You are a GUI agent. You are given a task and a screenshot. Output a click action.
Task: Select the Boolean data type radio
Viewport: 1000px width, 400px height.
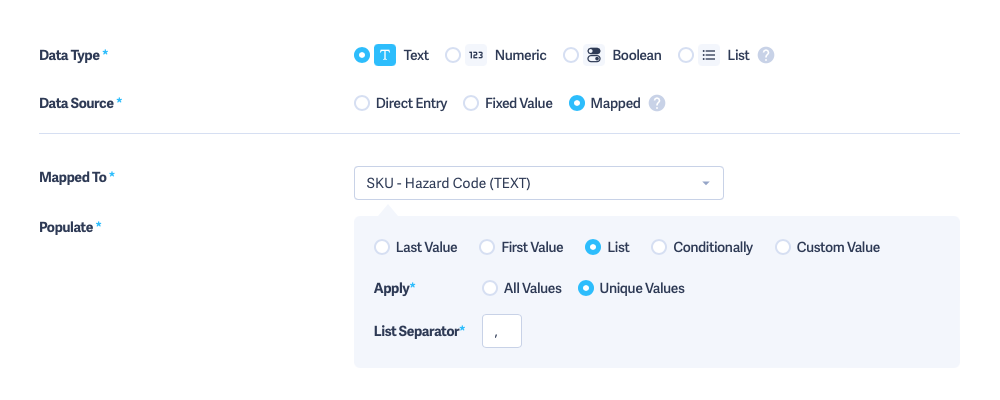[571, 56]
